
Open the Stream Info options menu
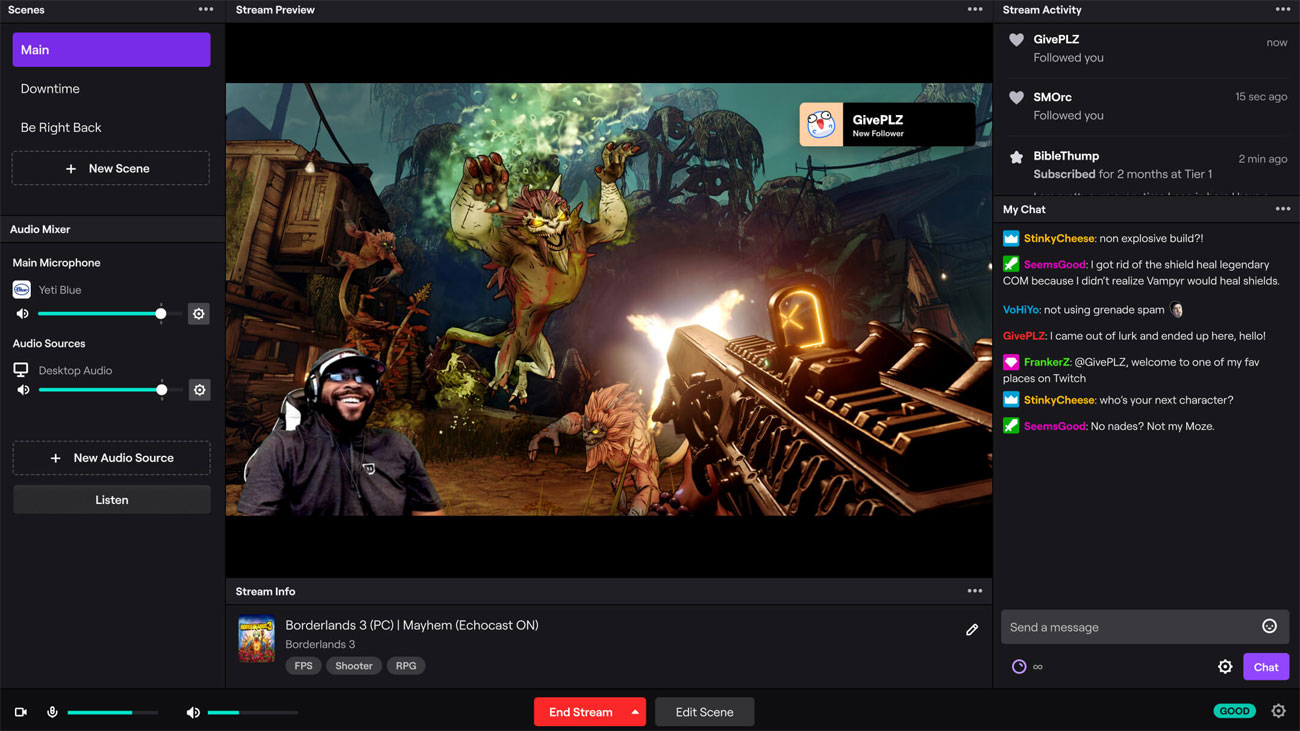click(x=974, y=591)
